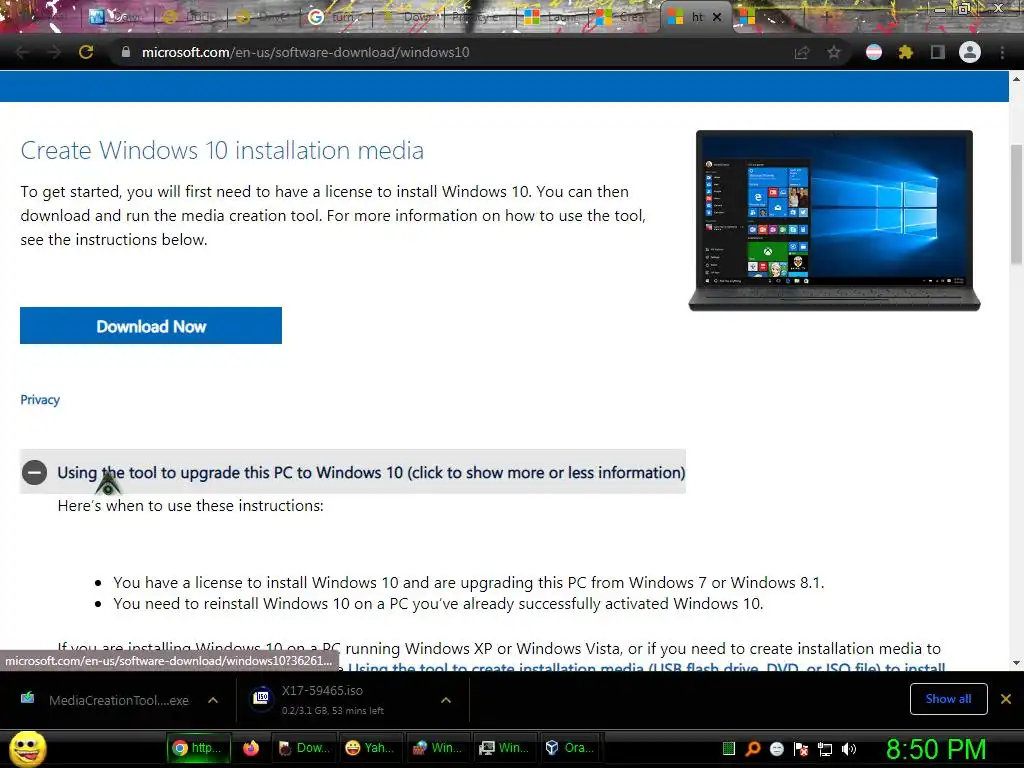Open the 'Dow...' taskbar window
Image resolution: width=1024 pixels, height=768 pixels.
coord(304,748)
